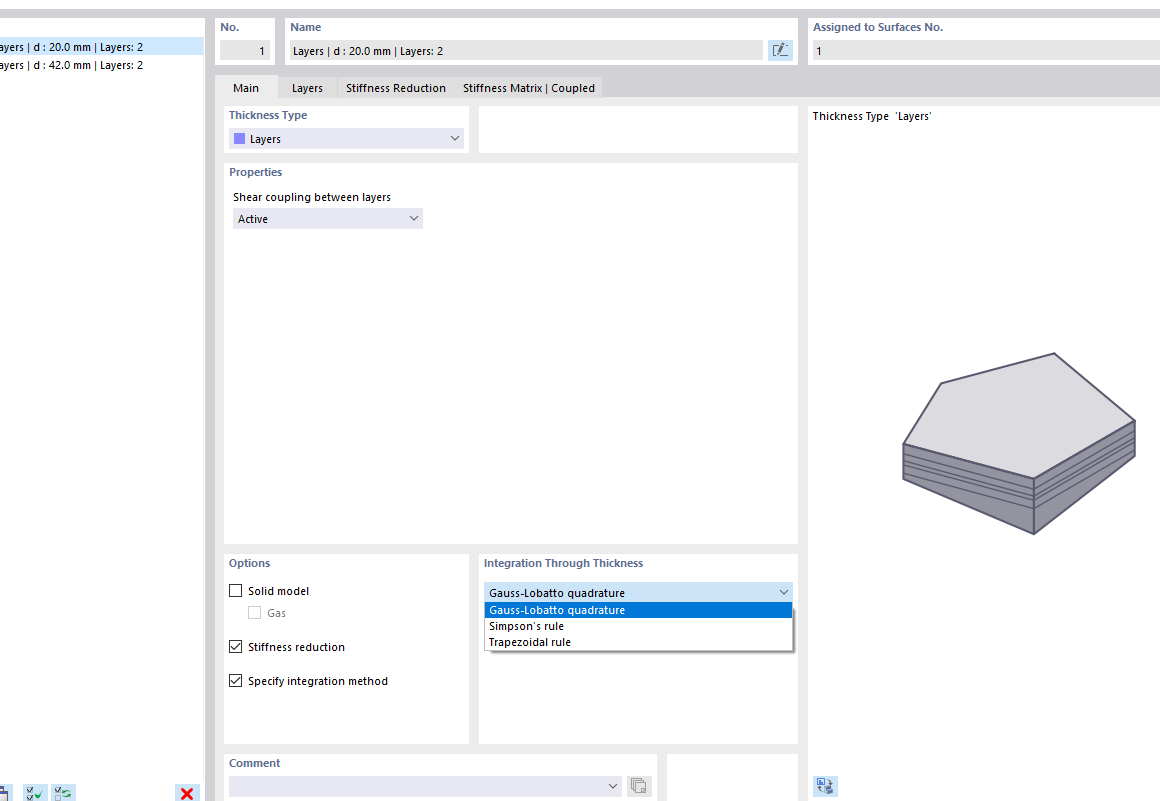The height and width of the screenshot is (801, 1160).
Task: Choose Trapezoidal rule from the list
Action: pyautogui.click(x=638, y=642)
